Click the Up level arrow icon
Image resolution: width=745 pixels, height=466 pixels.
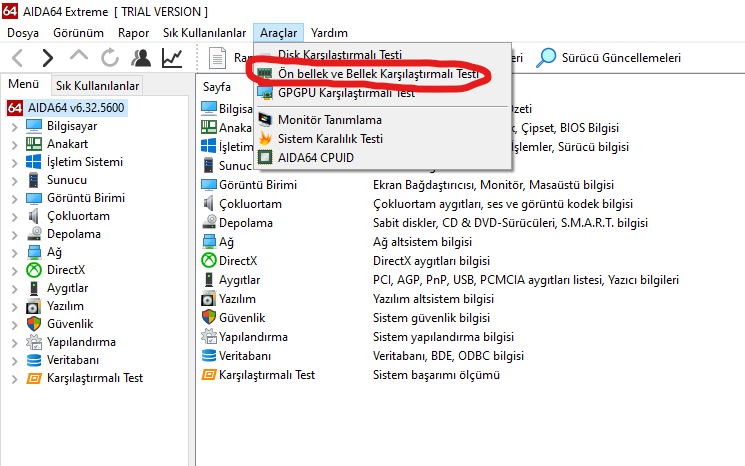[x=79, y=56]
